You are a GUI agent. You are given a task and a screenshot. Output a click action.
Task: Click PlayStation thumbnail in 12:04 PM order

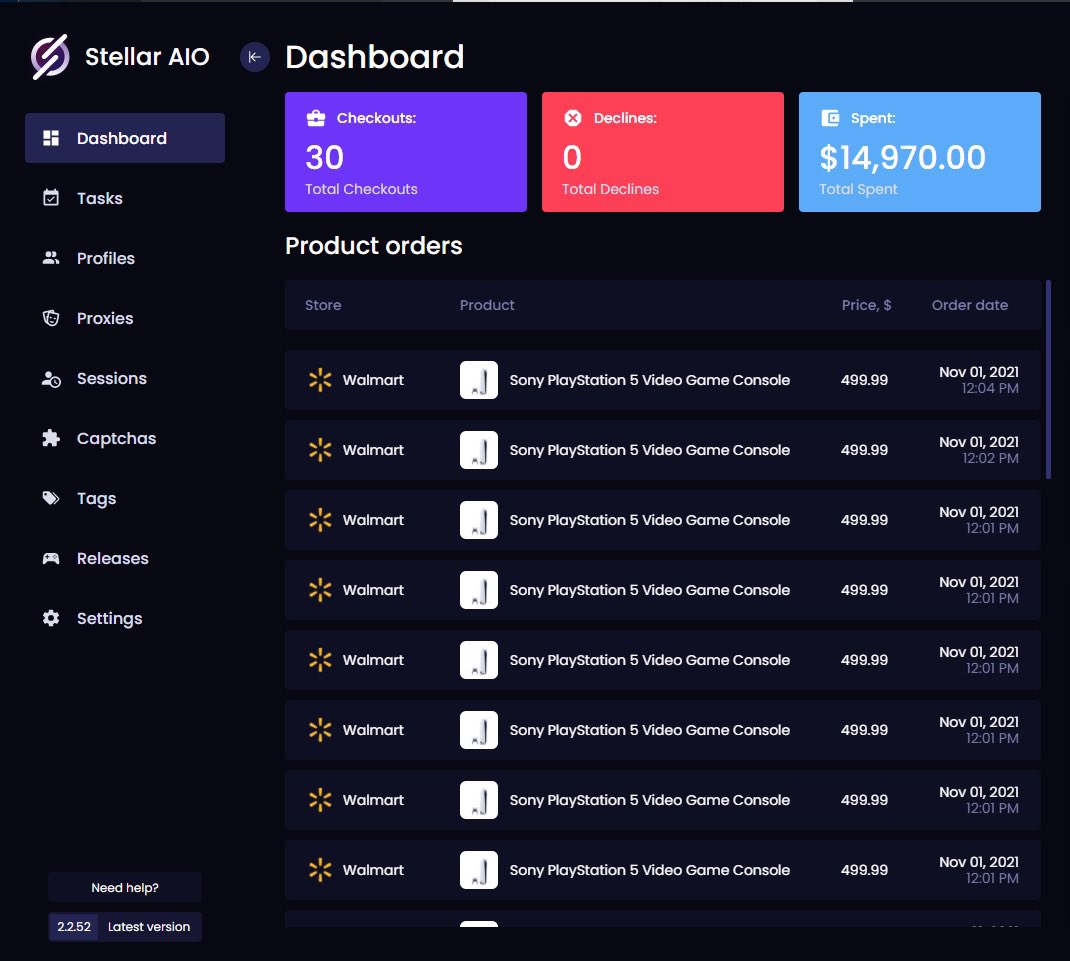[x=479, y=380]
